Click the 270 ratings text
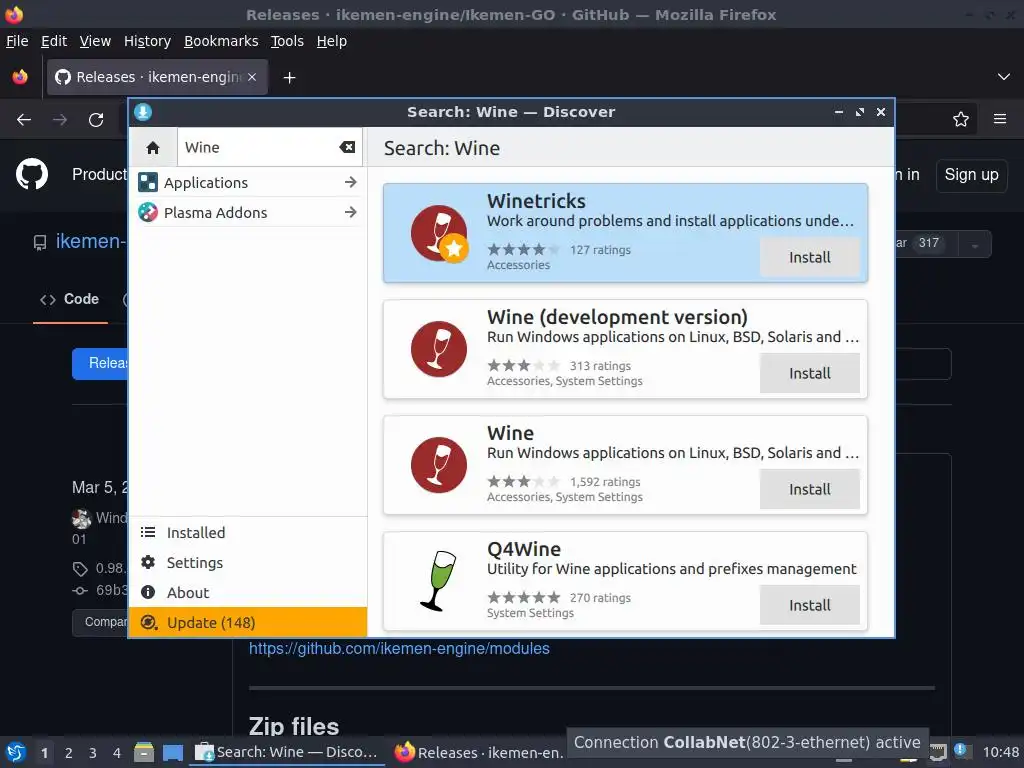 (x=600, y=598)
